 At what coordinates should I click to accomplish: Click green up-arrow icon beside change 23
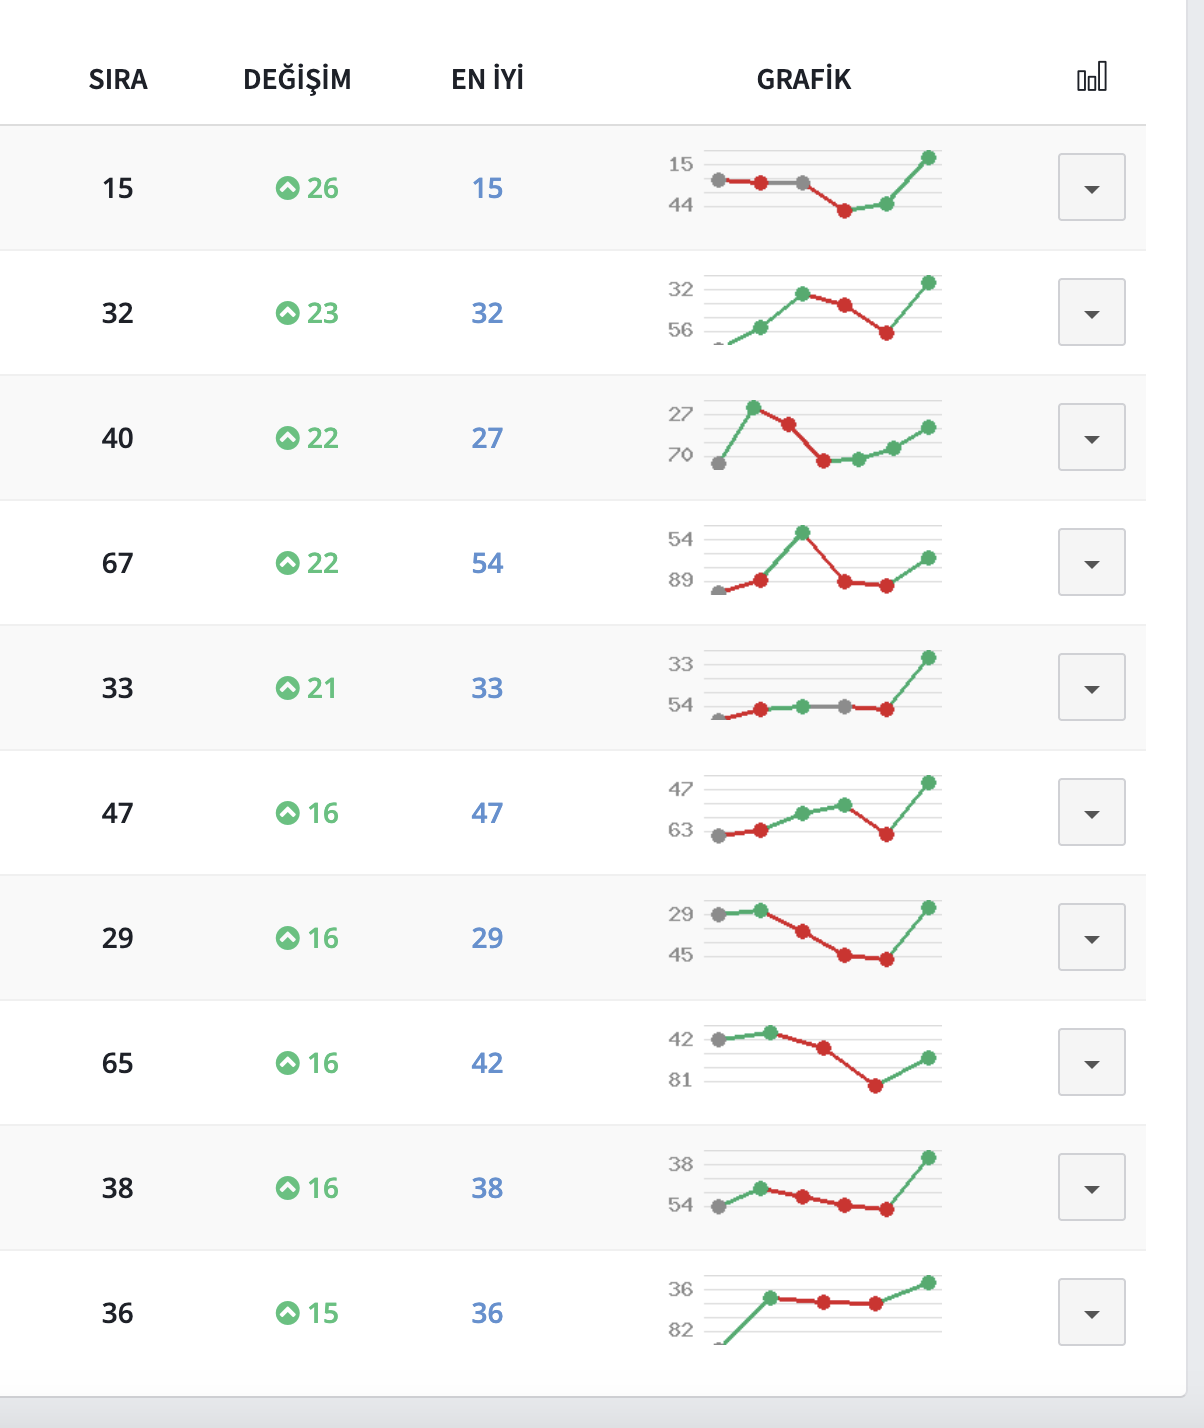click(x=288, y=313)
